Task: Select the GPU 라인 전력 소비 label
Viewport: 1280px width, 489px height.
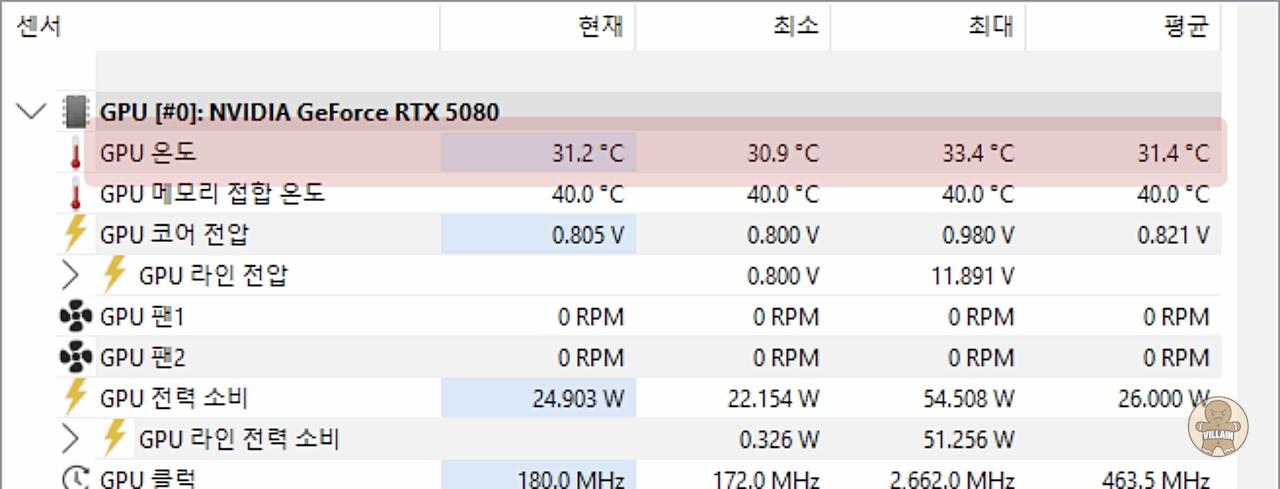Action: (239, 438)
